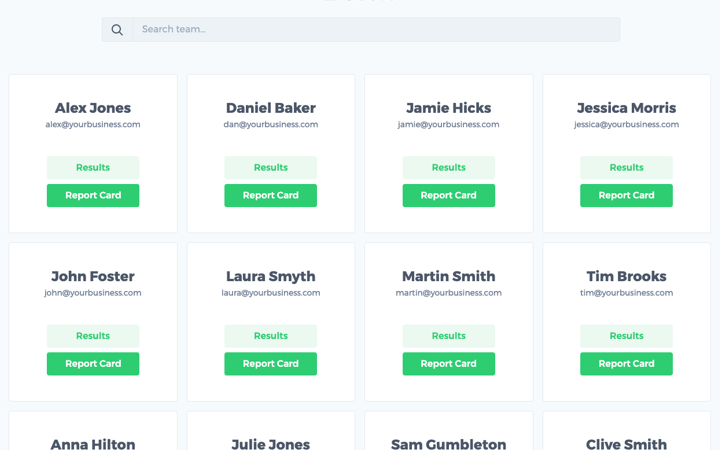View Martin Smith's Report Card
The width and height of the screenshot is (720, 450).
coord(449,364)
